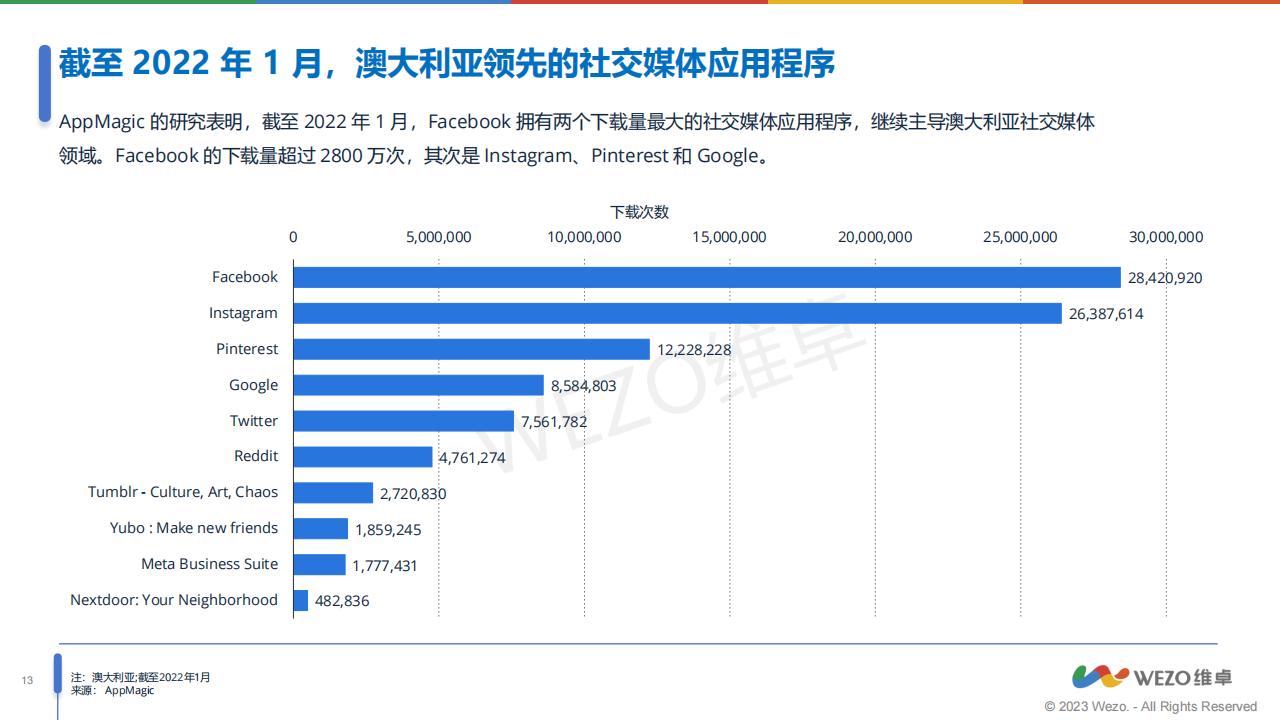Click the value 4,761,274
The image size is (1280, 720).
[472, 458]
